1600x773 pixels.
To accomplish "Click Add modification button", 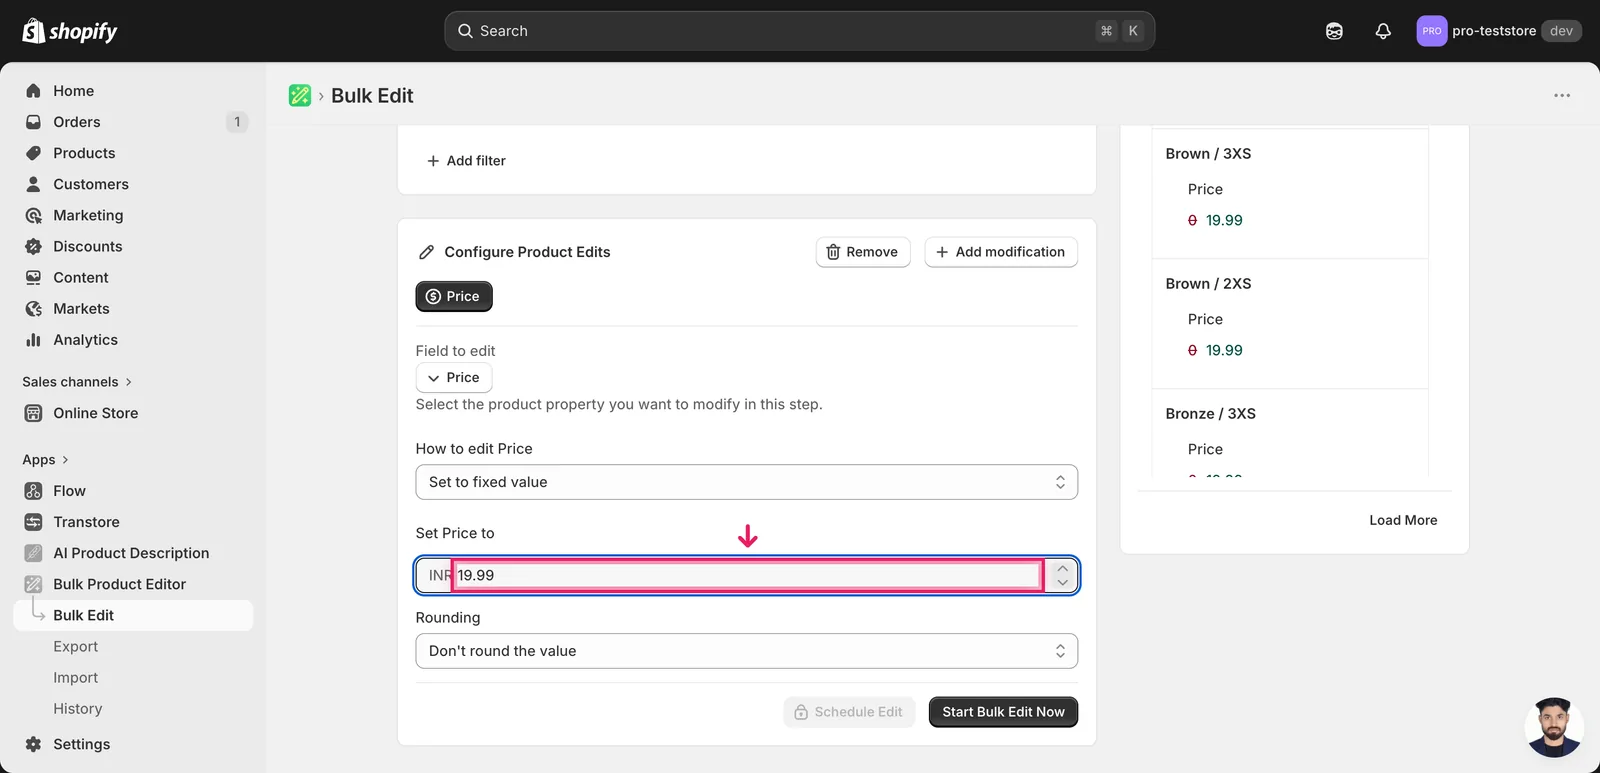I will (1001, 252).
